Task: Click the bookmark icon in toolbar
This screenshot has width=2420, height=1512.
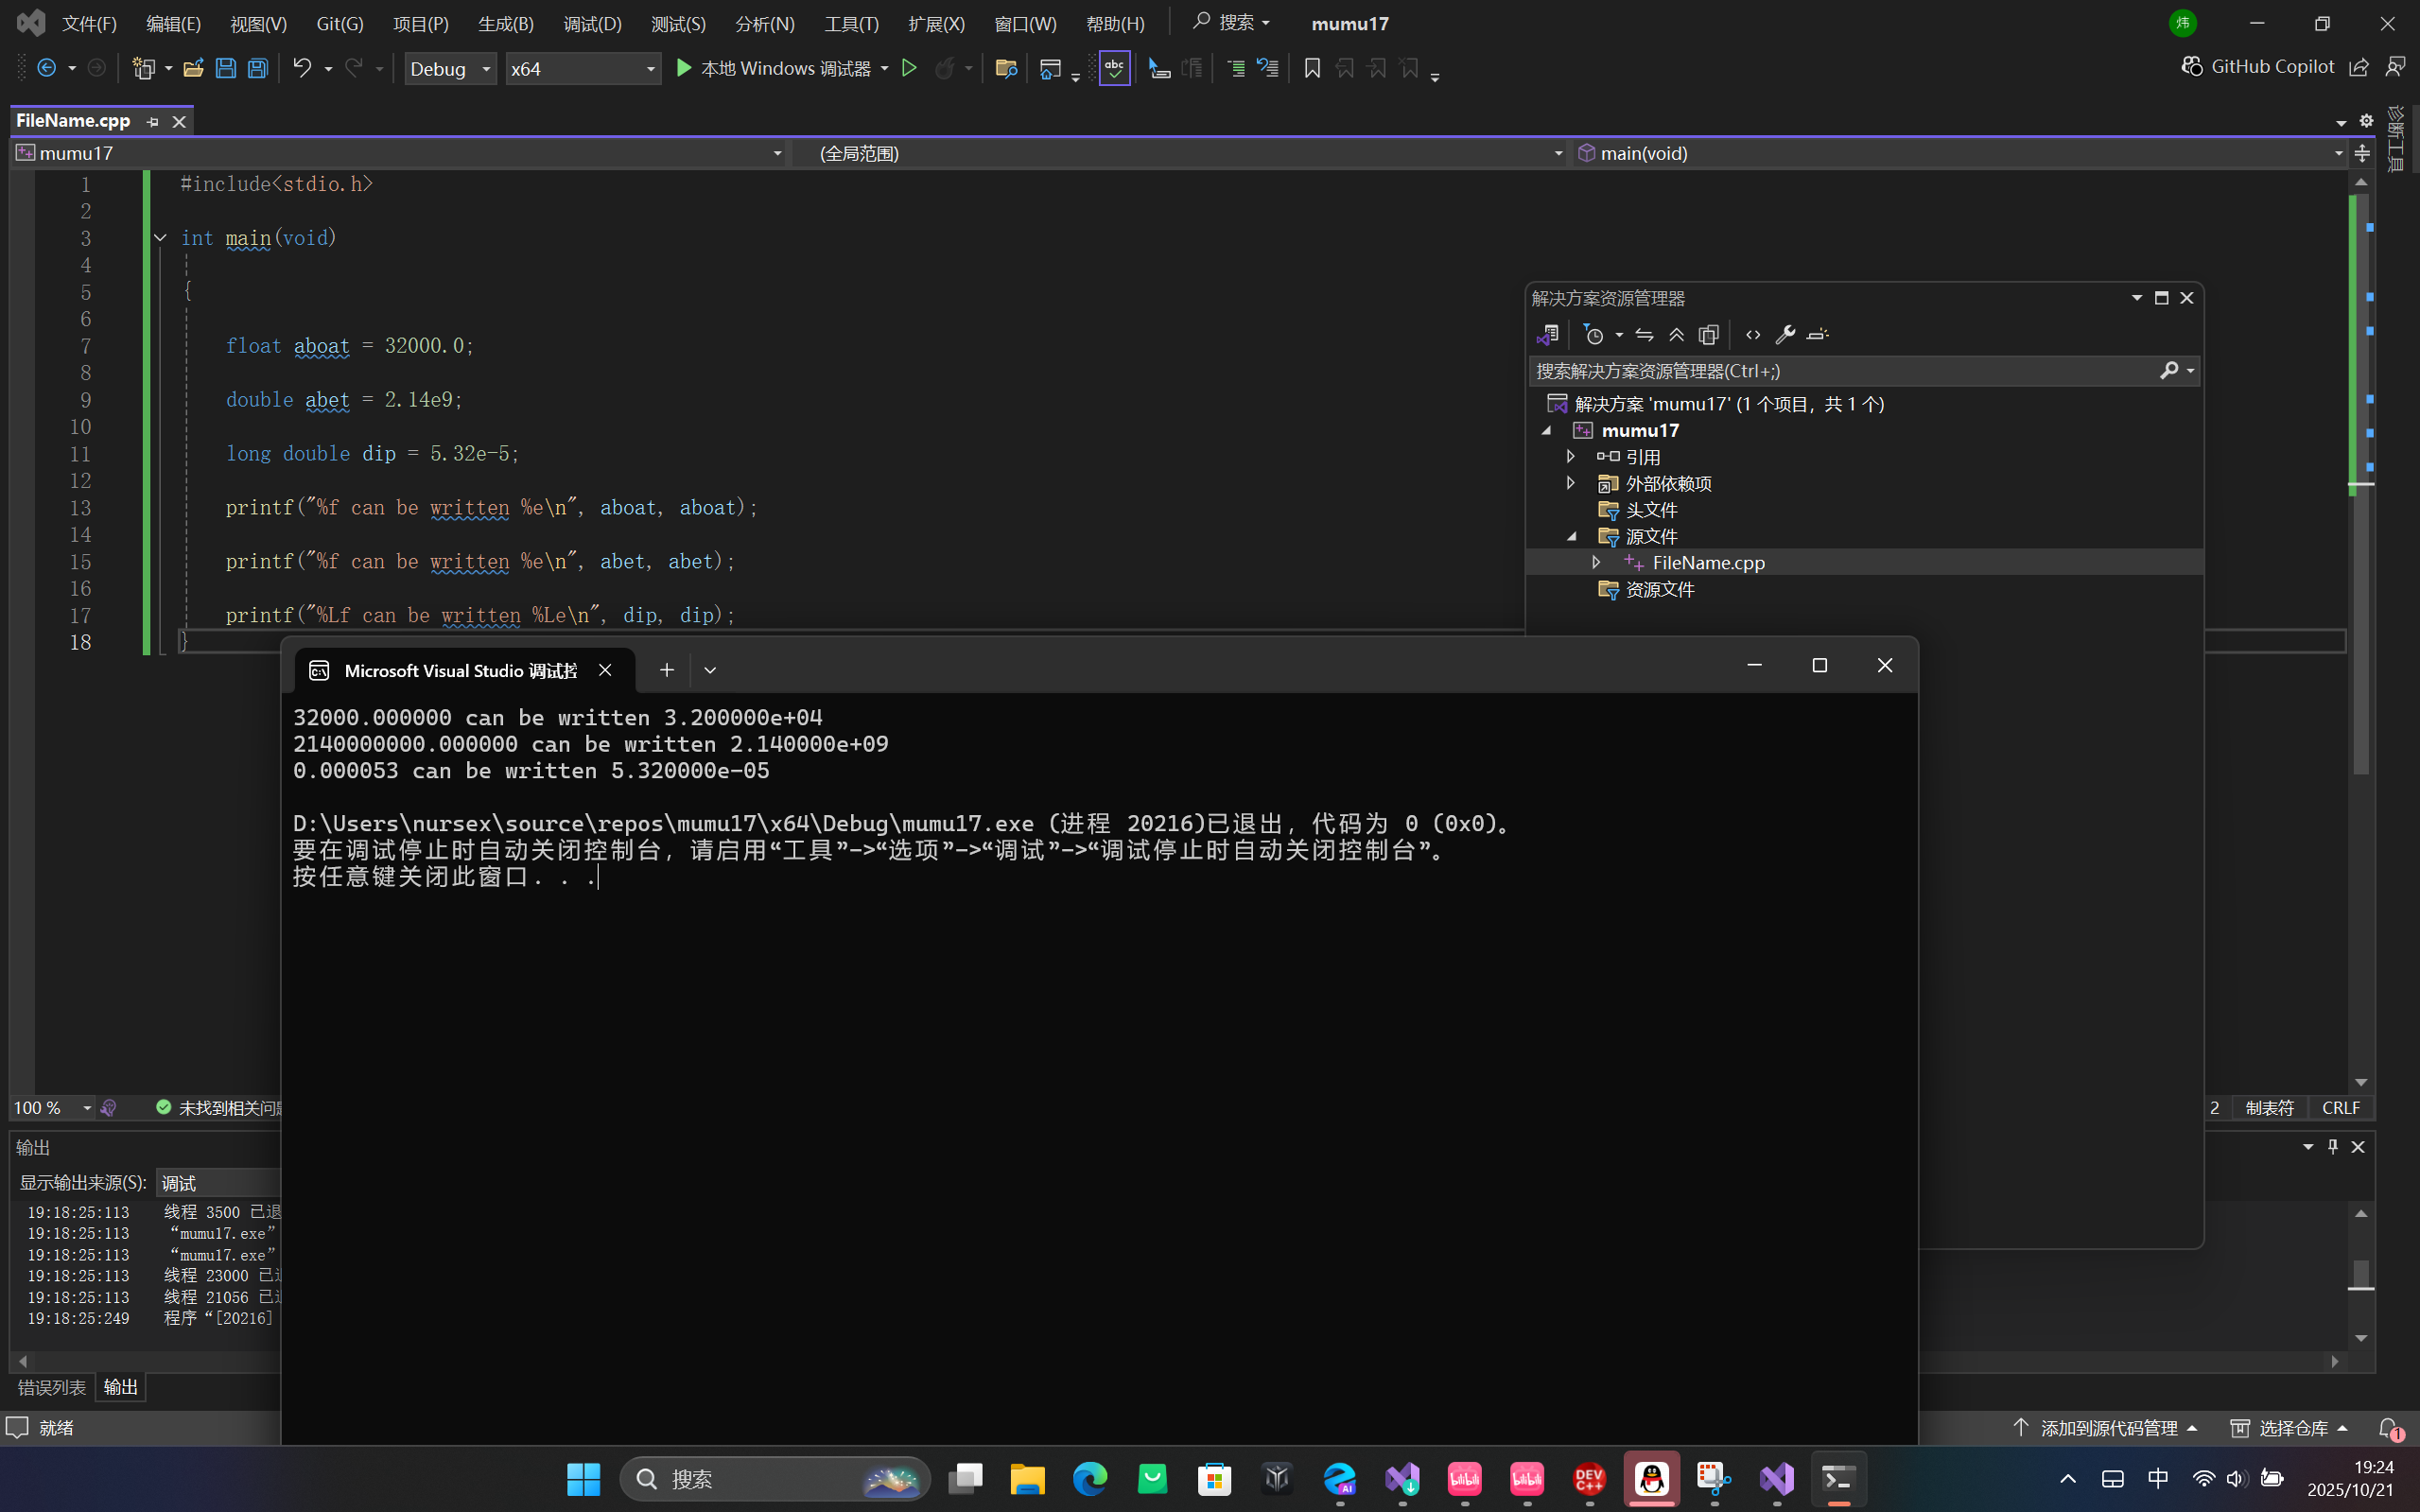Action: coord(1312,68)
